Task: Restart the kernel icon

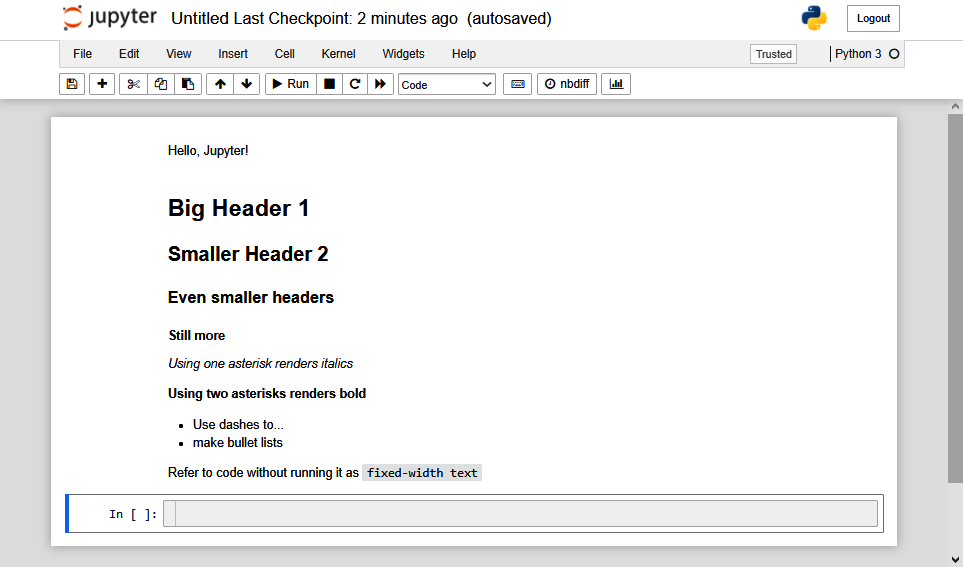Action: pyautogui.click(x=354, y=84)
